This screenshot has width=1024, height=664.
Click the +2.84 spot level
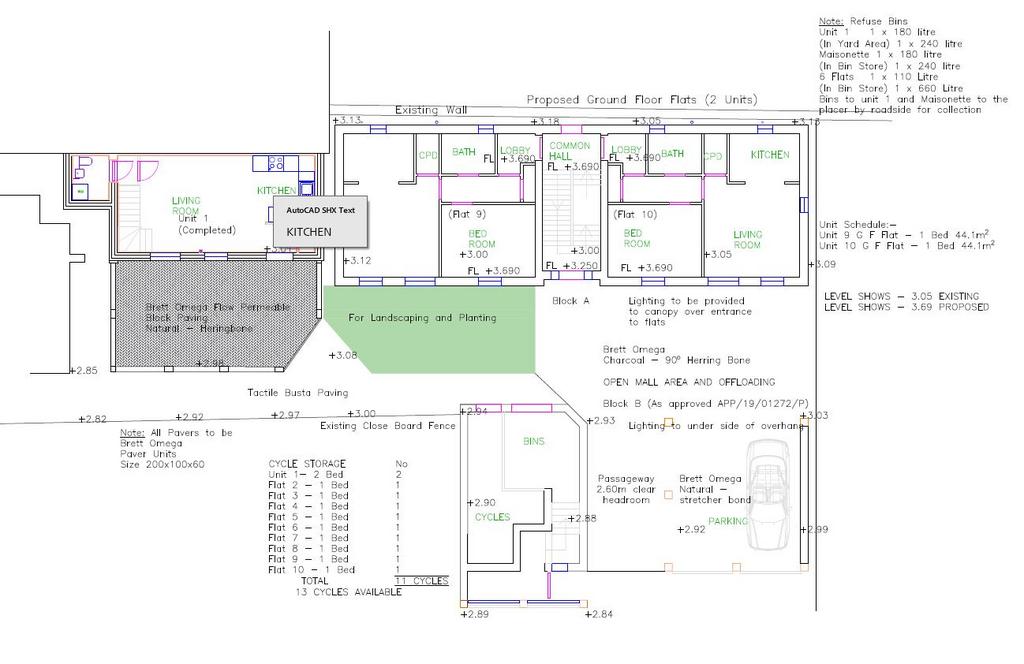[x=599, y=614]
